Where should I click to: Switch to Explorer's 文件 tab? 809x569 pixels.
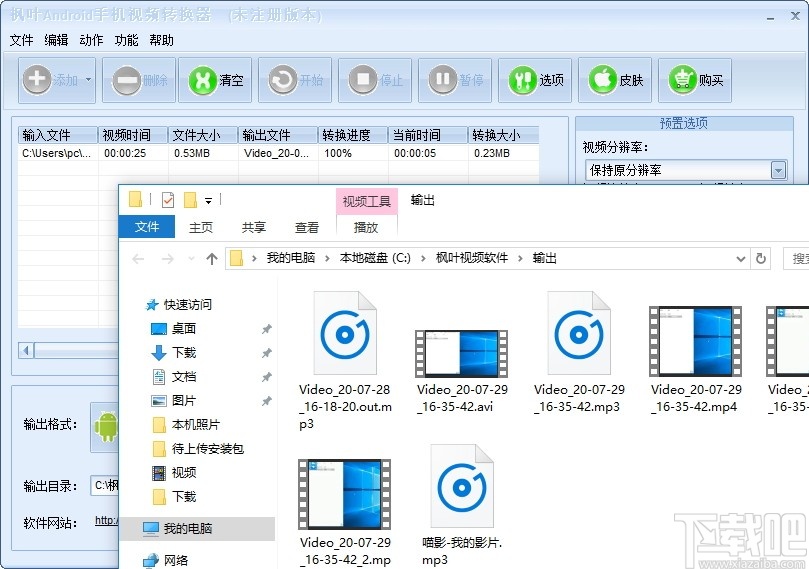click(x=147, y=227)
